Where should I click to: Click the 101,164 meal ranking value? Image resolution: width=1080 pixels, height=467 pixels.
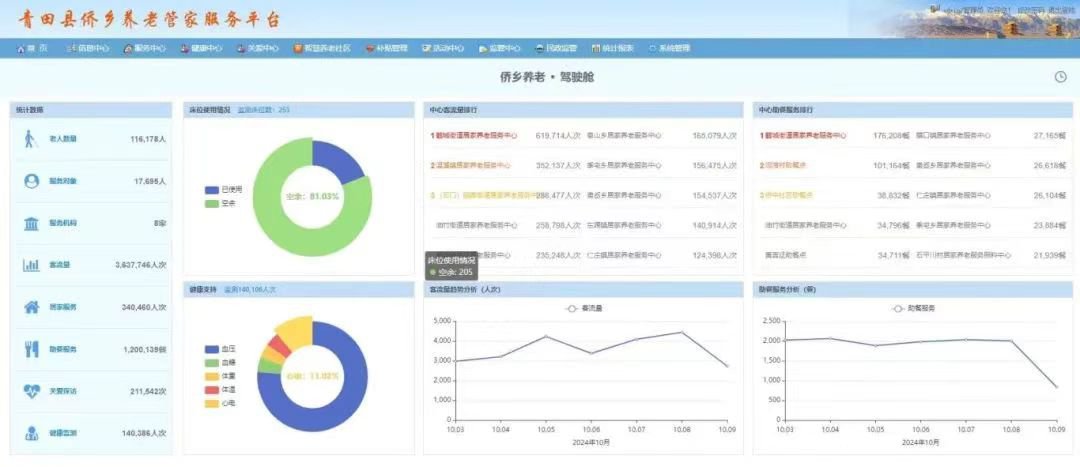point(893,165)
